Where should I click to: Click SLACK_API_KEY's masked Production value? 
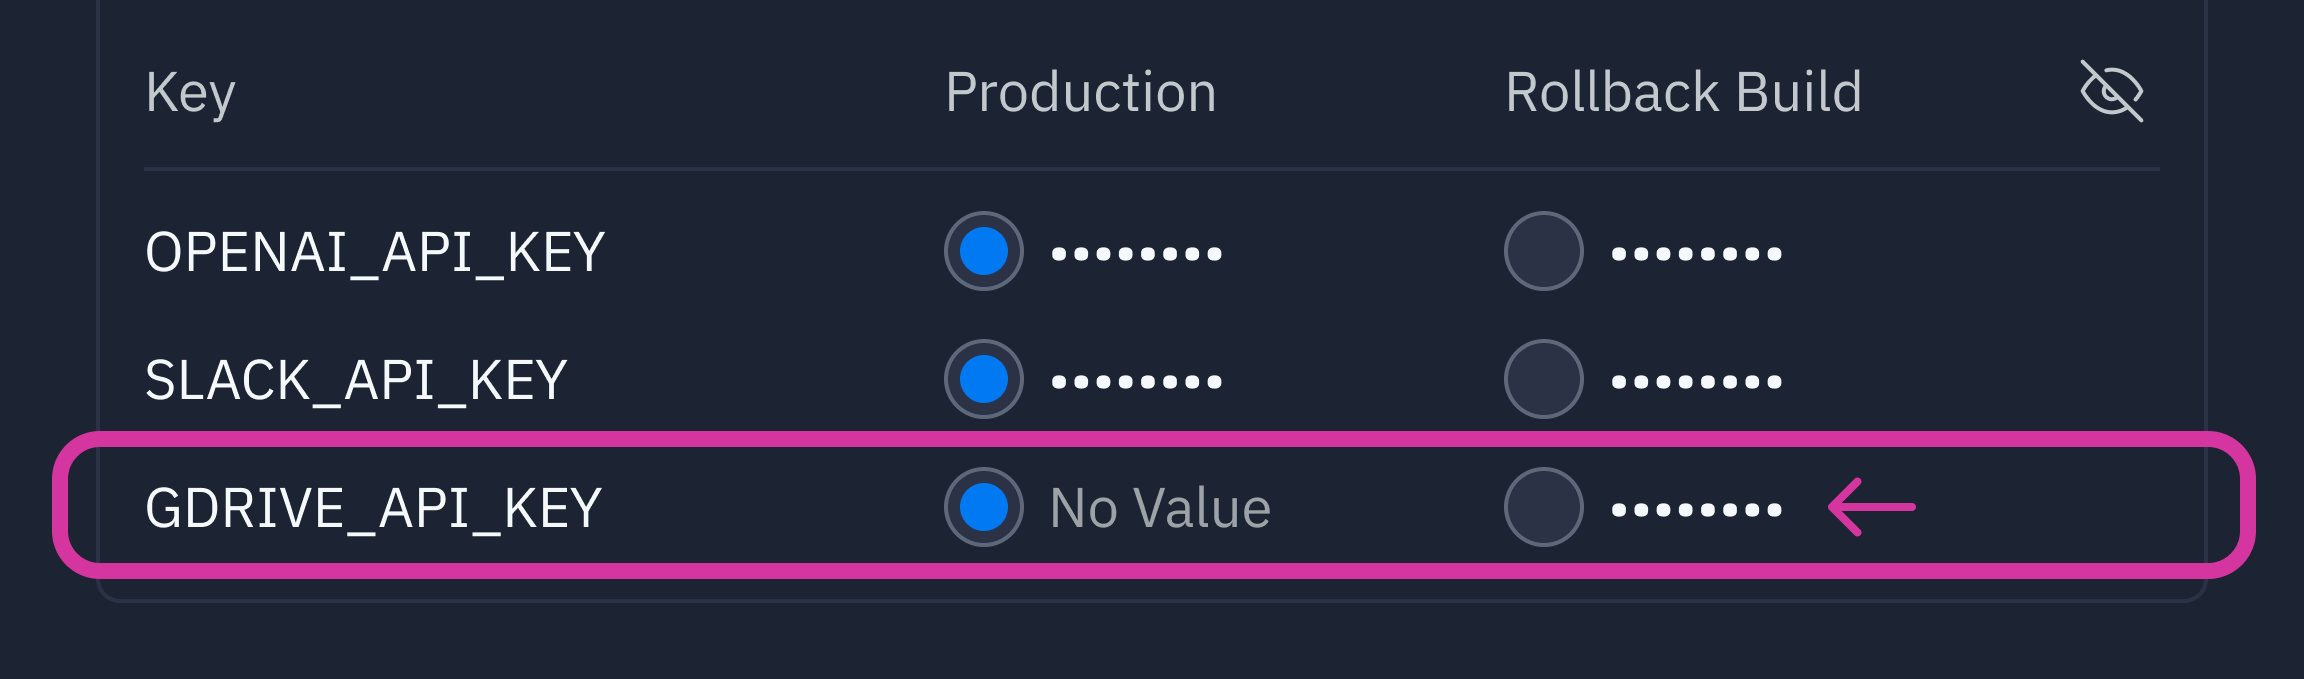[x=1136, y=382]
